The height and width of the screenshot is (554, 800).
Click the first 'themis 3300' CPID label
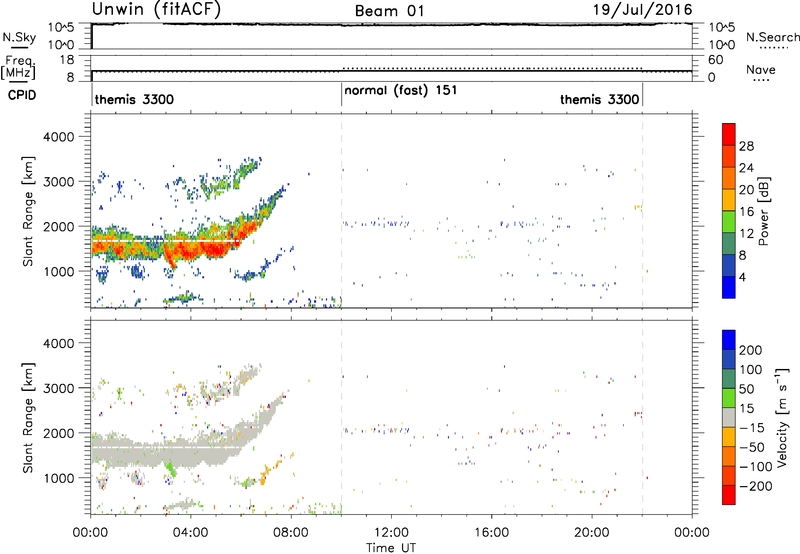tap(134, 99)
